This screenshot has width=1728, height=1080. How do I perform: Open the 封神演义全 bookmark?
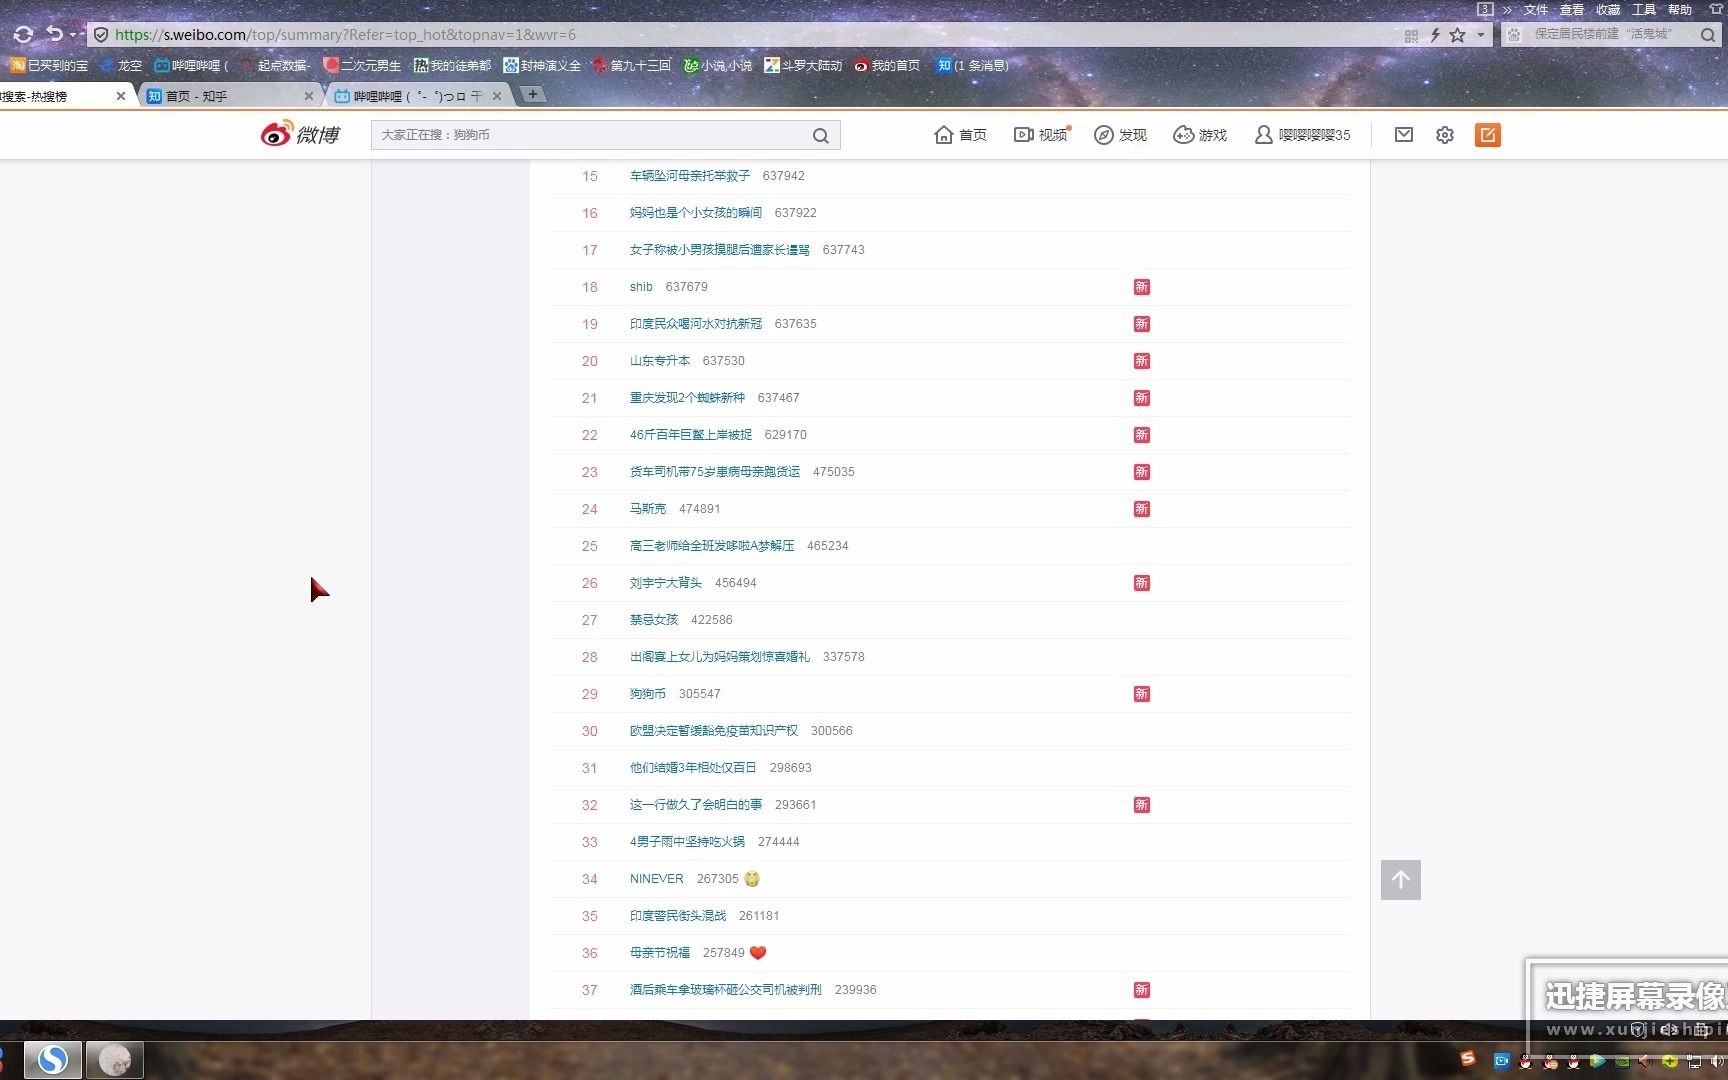coord(542,65)
